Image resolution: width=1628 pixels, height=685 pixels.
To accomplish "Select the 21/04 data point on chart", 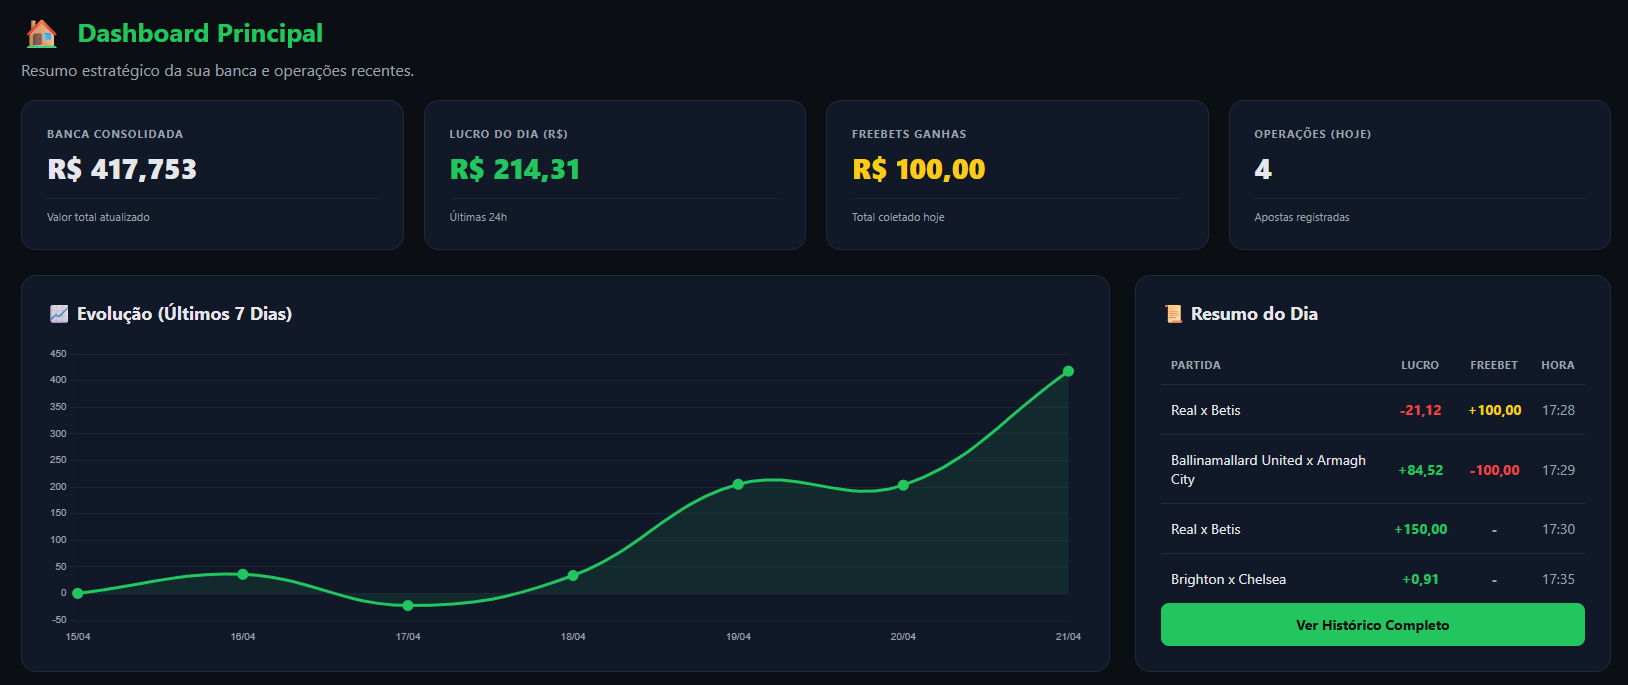I will pyautogui.click(x=1068, y=371).
